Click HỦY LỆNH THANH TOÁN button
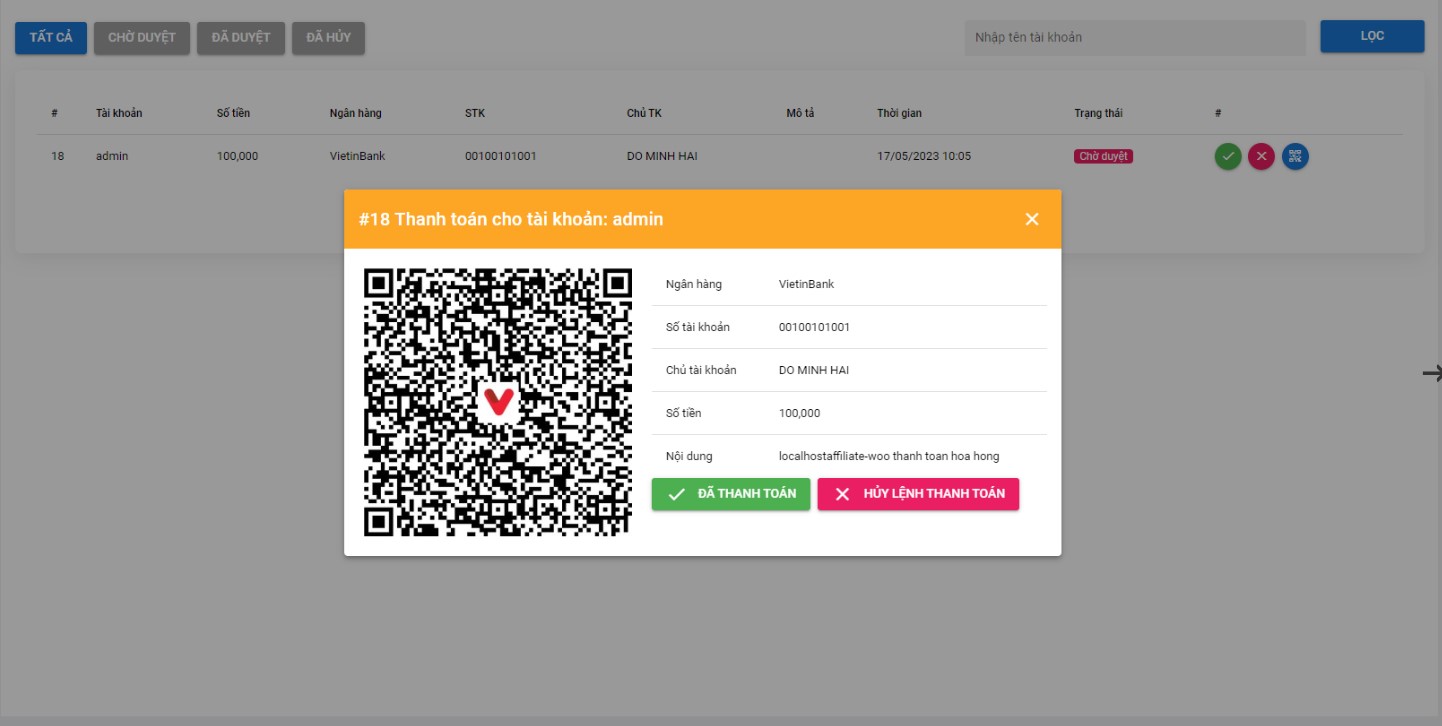 [918, 494]
